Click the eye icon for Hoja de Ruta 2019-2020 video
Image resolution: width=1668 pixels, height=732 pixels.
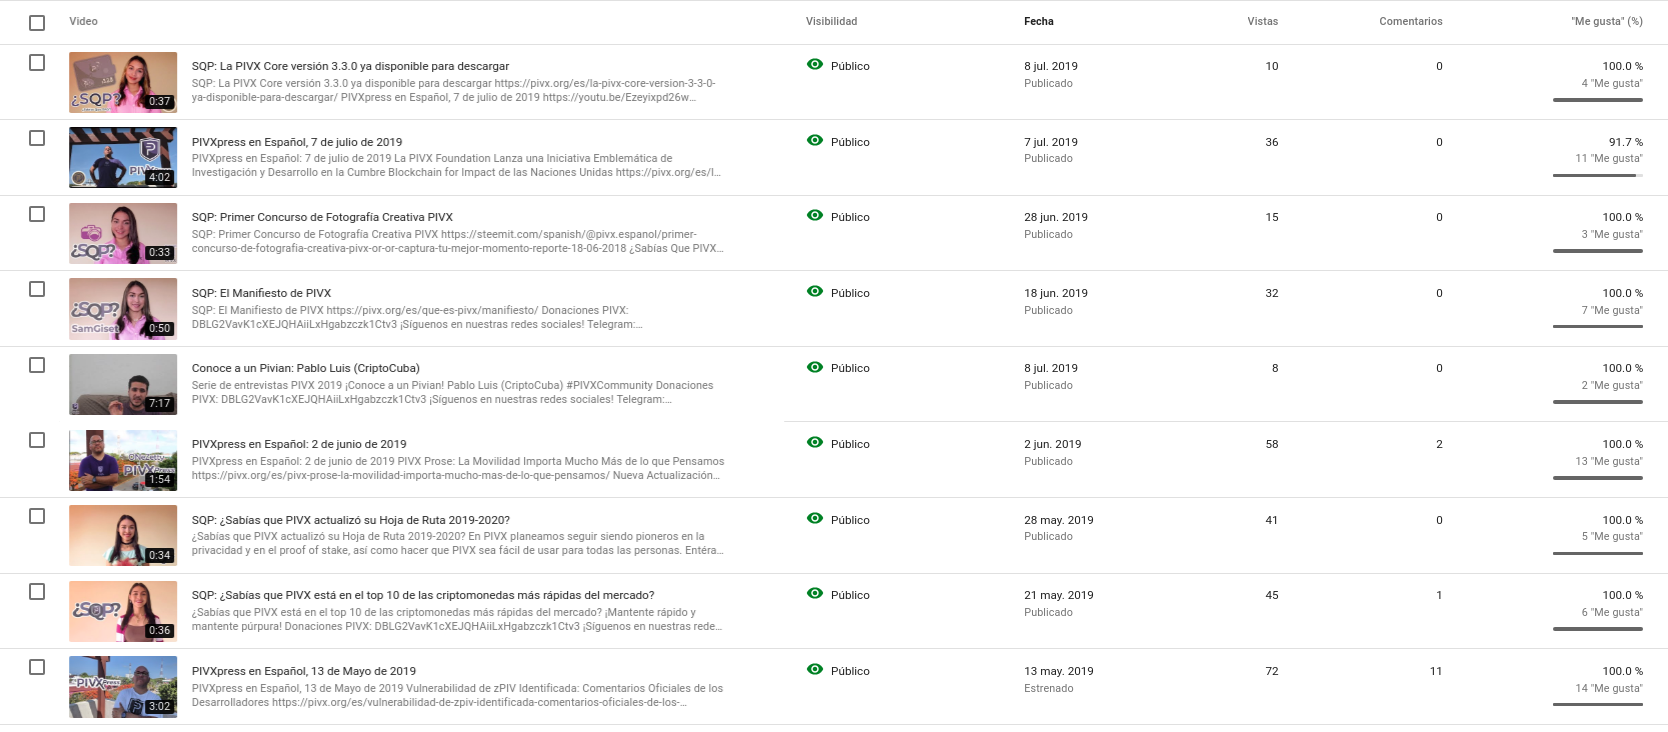coord(815,519)
